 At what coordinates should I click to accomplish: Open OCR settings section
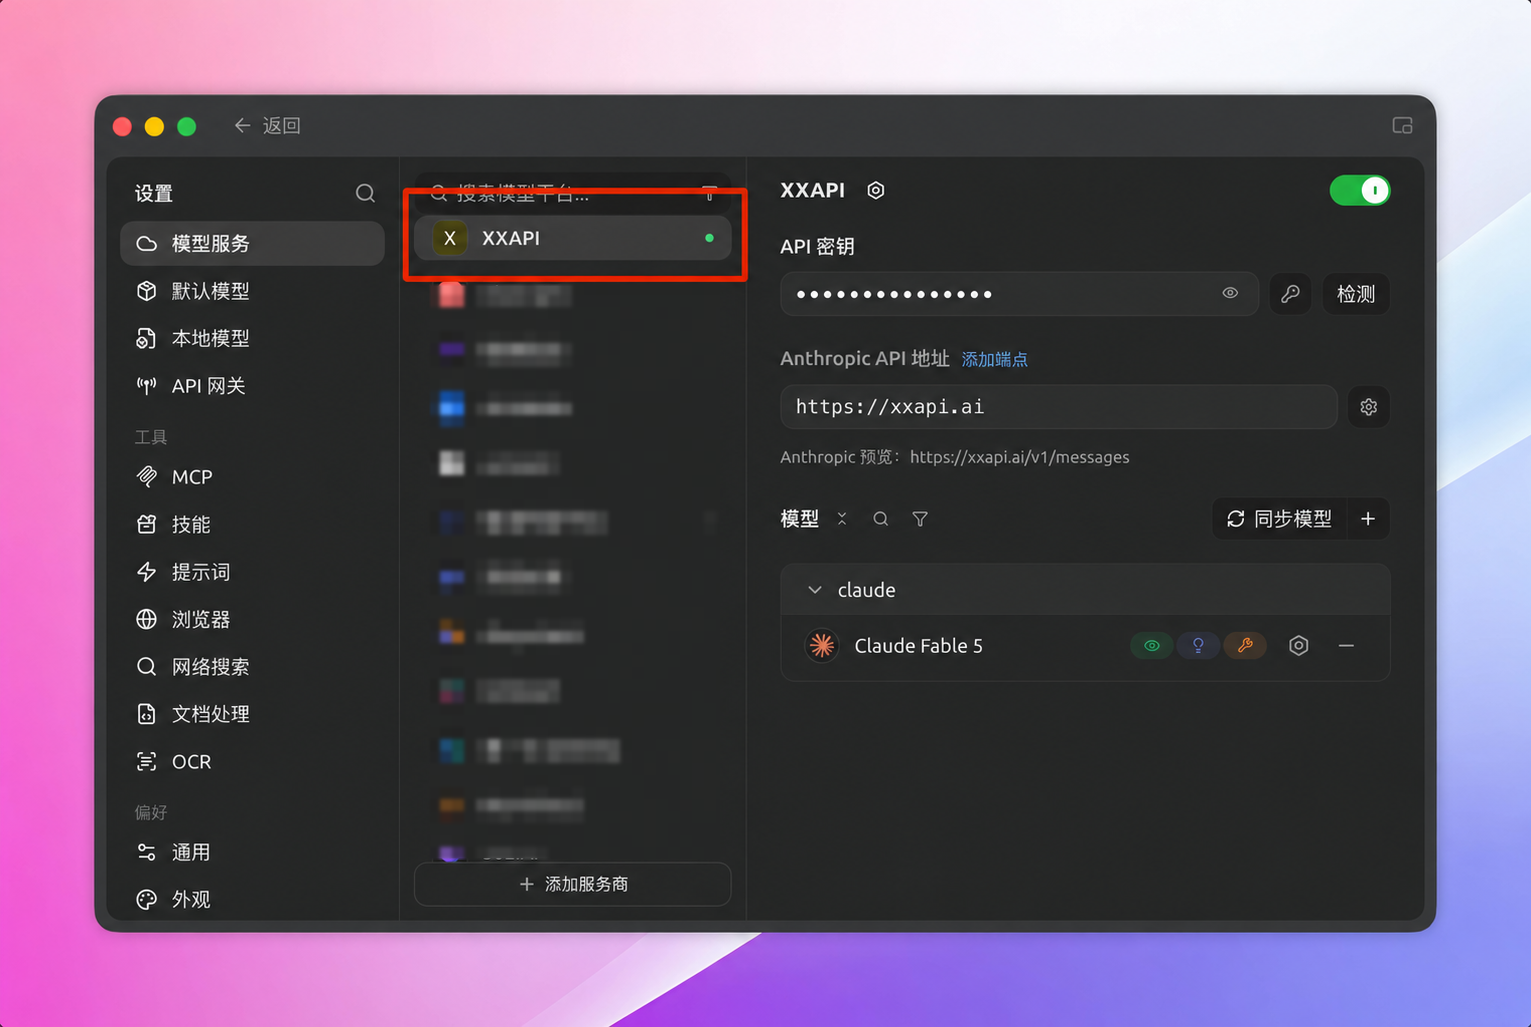[252, 762]
